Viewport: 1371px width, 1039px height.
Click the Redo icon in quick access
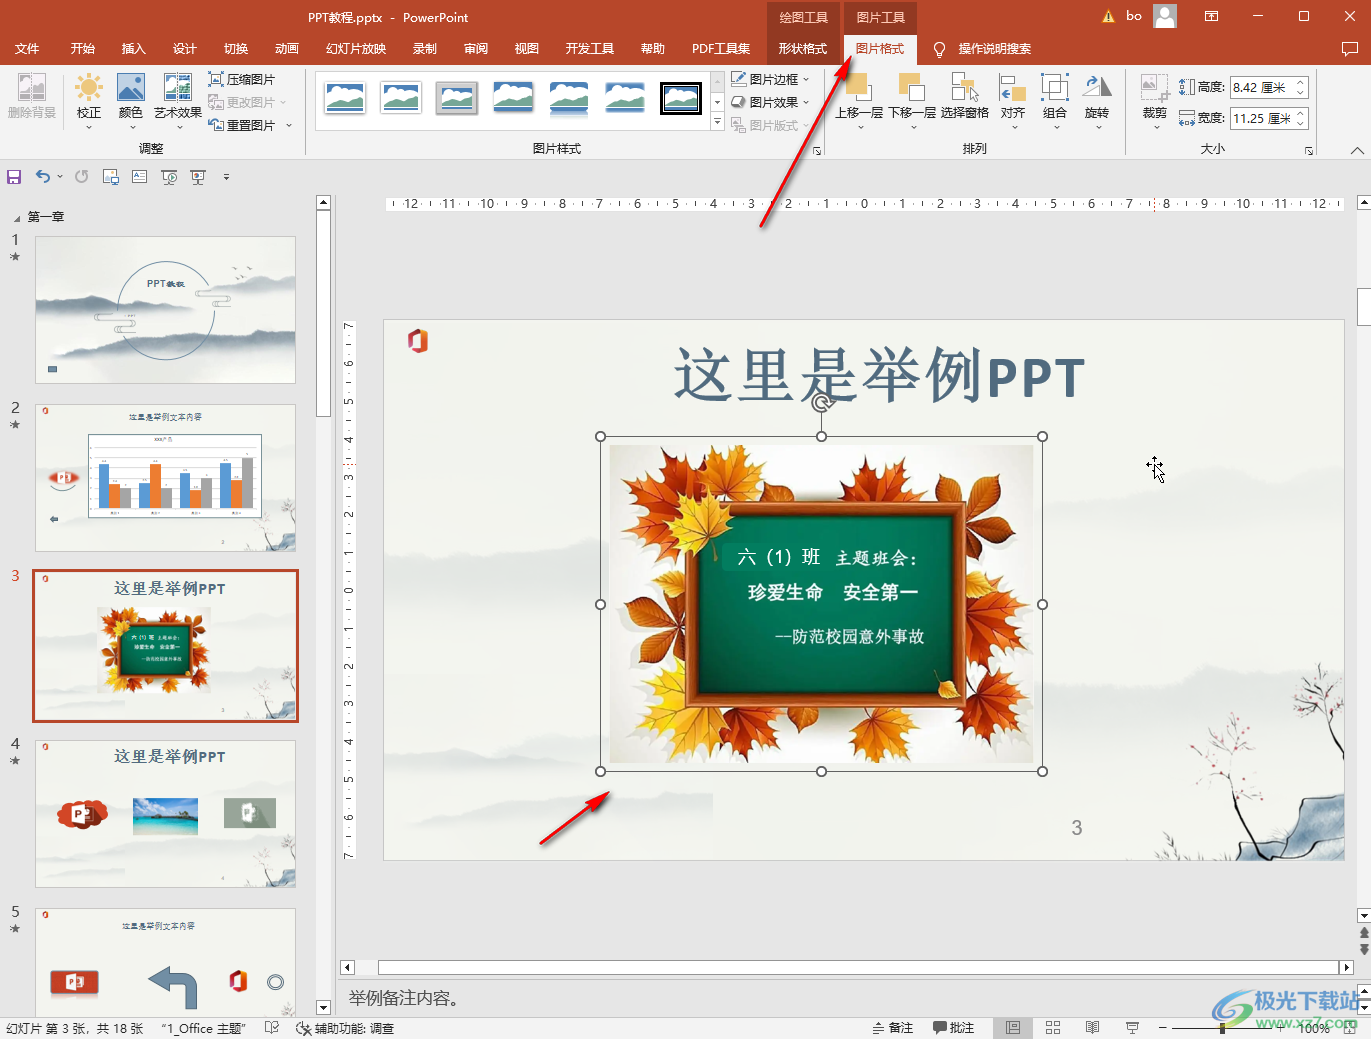pyautogui.click(x=81, y=177)
